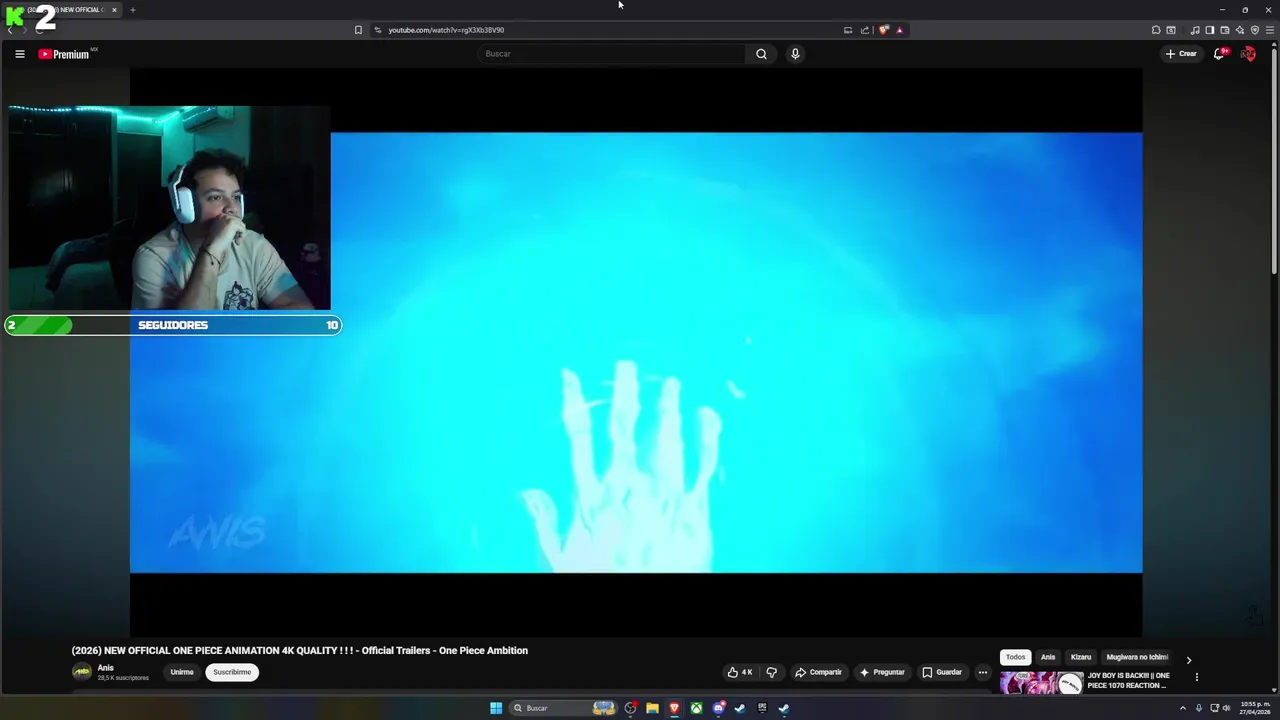1280x720 pixels.
Task: Switch to the NEW OFFICIAL ONE PIECE tab
Action: [64, 10]
